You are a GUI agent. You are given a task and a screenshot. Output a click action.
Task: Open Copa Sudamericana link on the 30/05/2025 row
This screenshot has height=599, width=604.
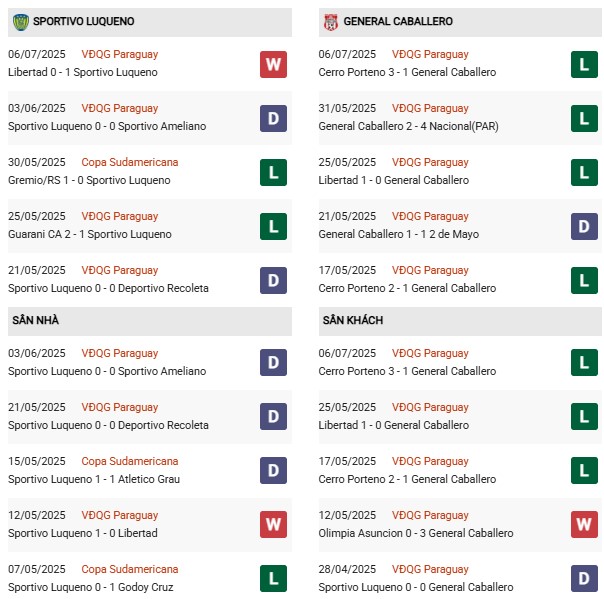coord(130,162)
